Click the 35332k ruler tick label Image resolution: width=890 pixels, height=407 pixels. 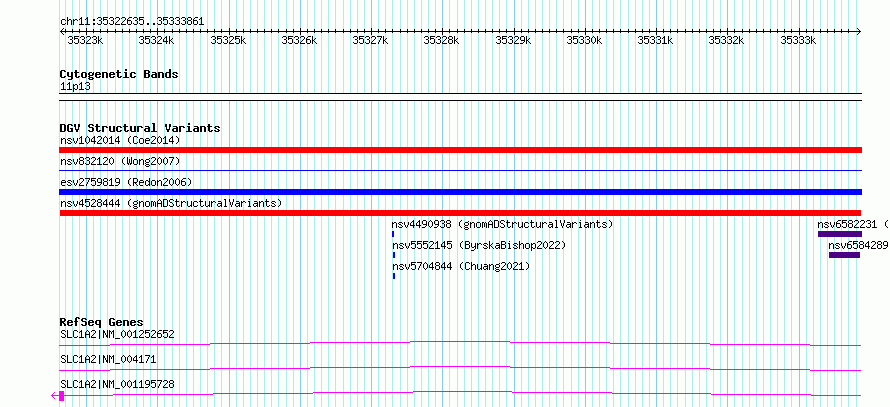726,40
